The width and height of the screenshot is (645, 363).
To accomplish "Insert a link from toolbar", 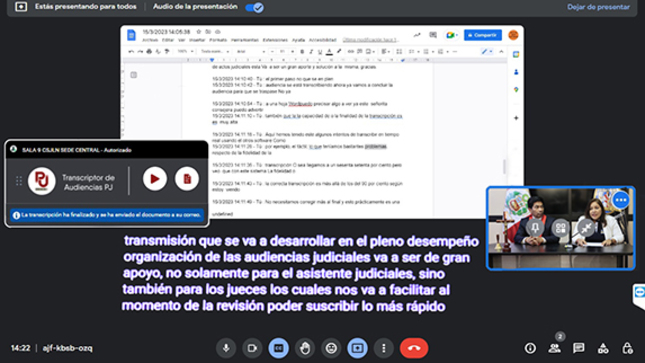I will point(350,51).
